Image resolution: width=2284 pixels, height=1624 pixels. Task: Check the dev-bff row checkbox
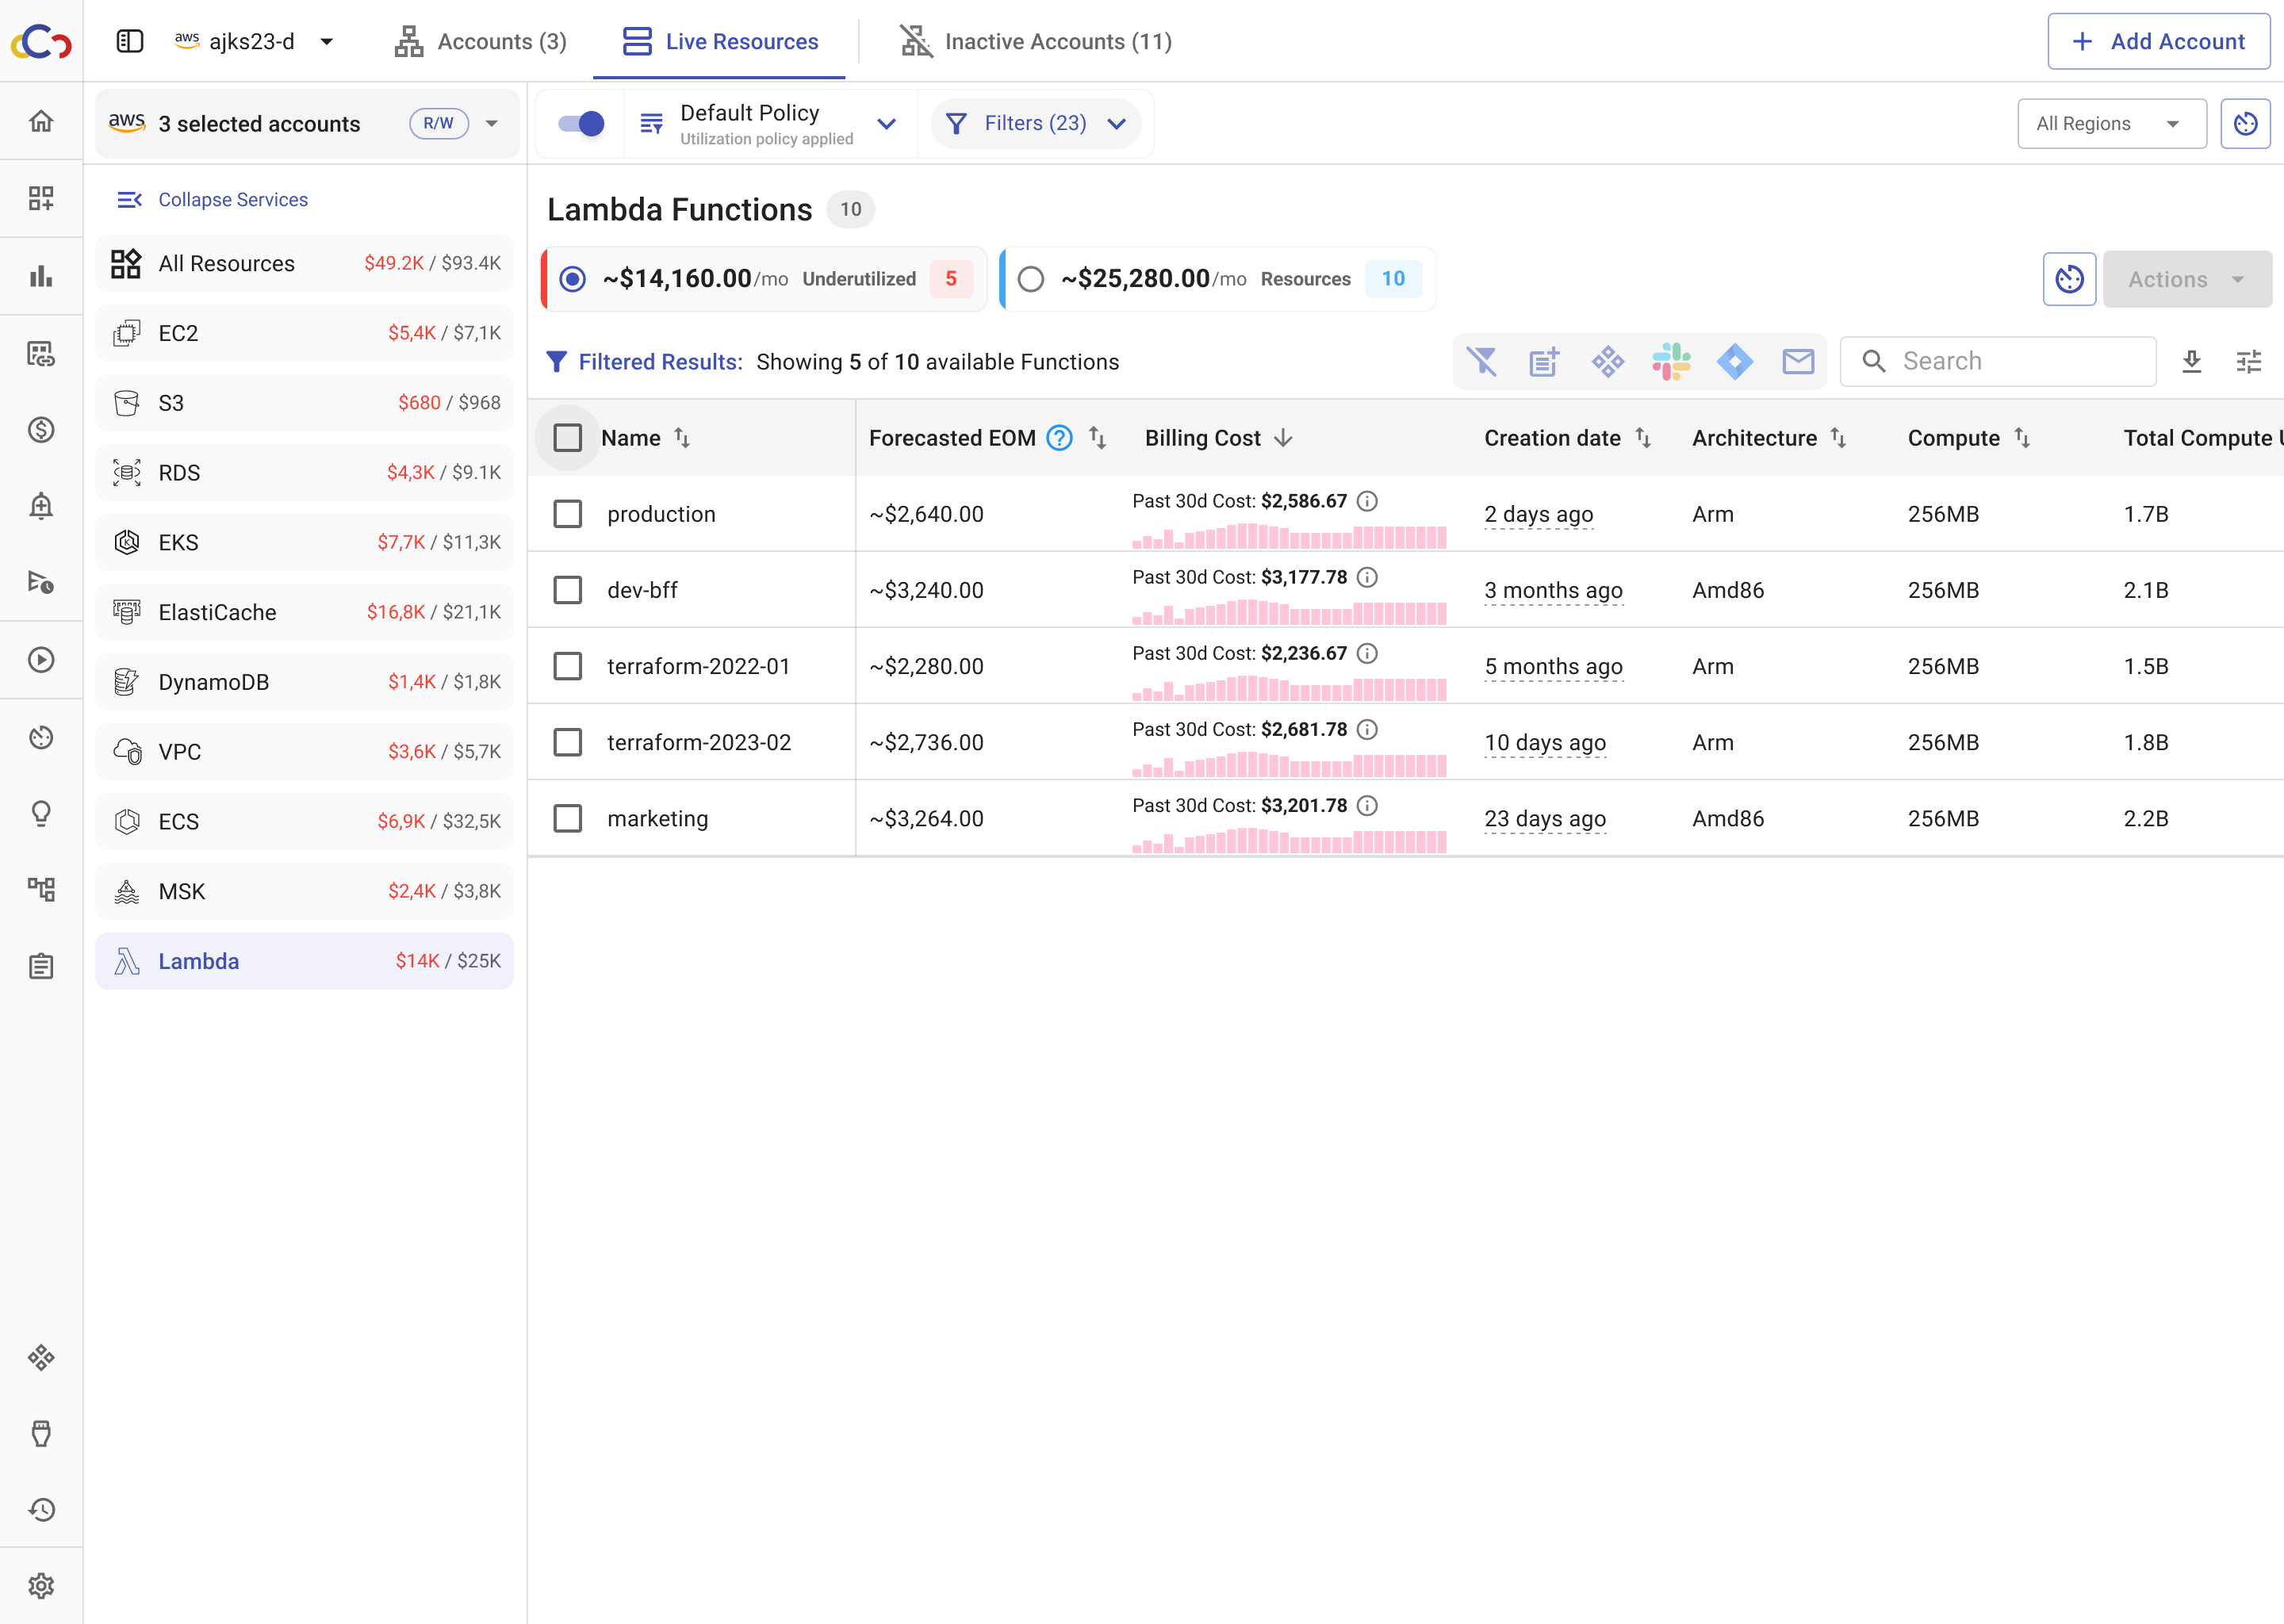pos(568,590)
